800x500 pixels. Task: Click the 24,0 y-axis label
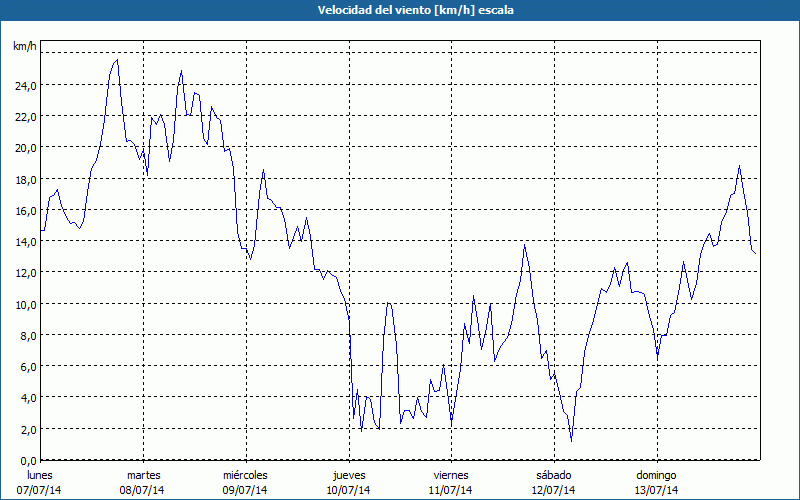(25, 85)
